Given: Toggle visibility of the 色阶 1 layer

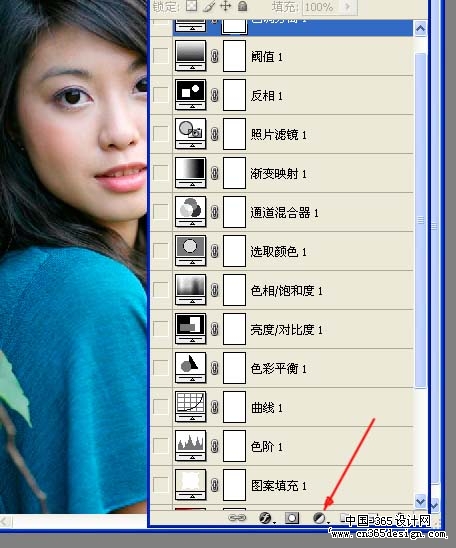Looking at the screenshot, I should (x=161, y=446).
